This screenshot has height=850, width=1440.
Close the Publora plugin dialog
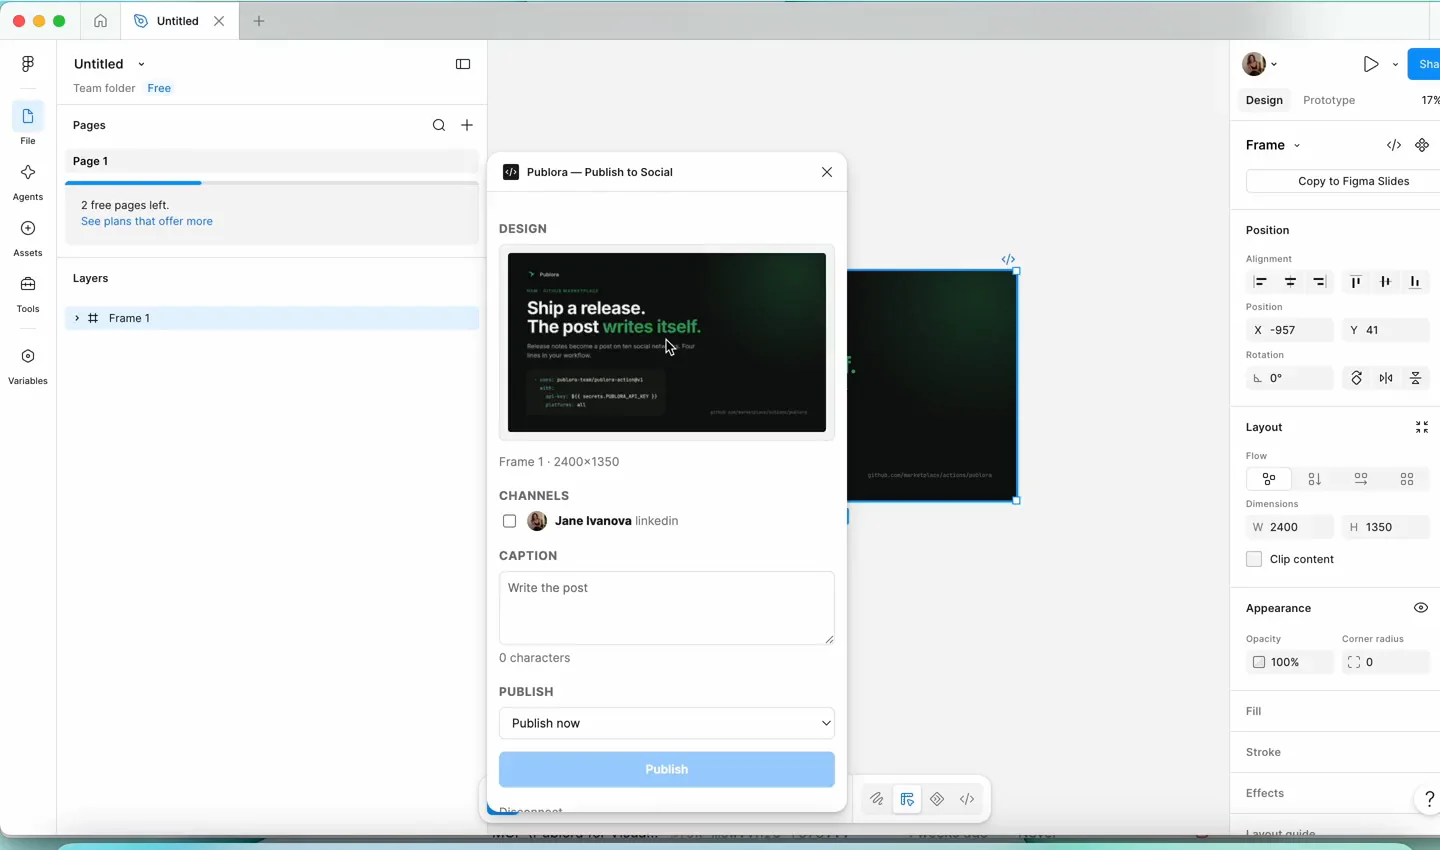tap(827, 172)
